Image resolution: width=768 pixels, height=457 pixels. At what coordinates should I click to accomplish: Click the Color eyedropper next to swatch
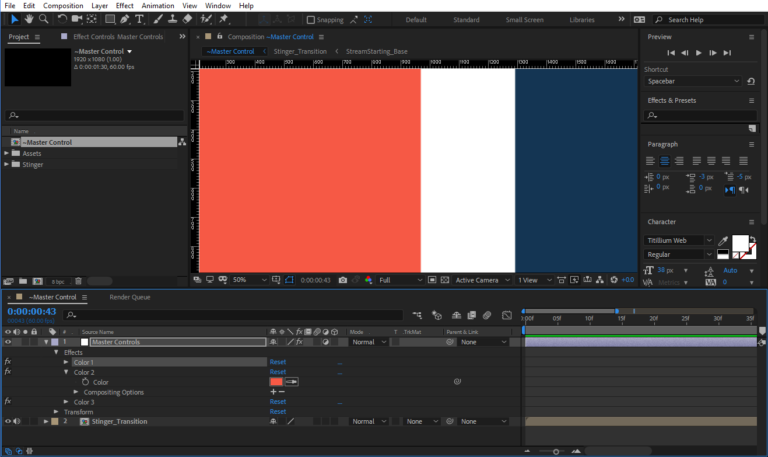[x=291, y=381]
